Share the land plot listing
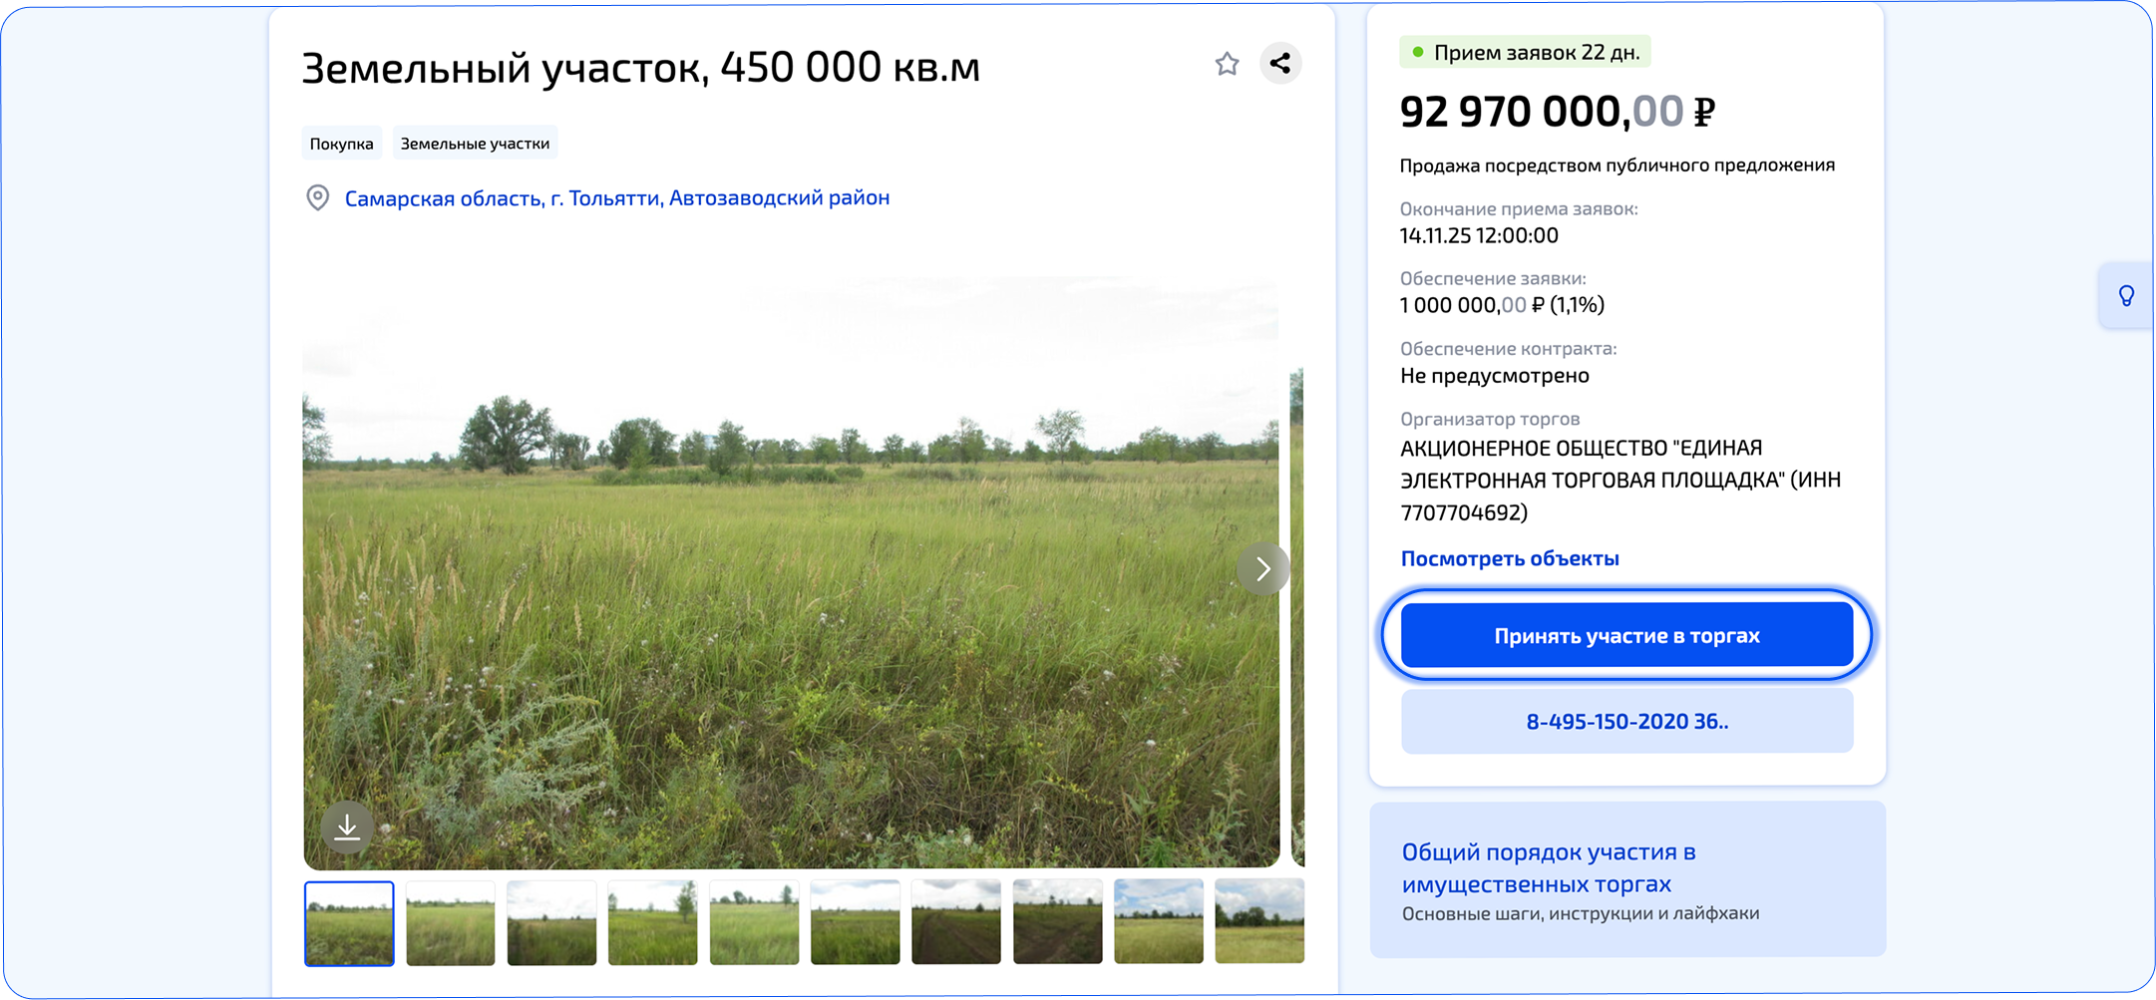The height and width of the screenshot is (1000, 2156). click(1280, 64)
